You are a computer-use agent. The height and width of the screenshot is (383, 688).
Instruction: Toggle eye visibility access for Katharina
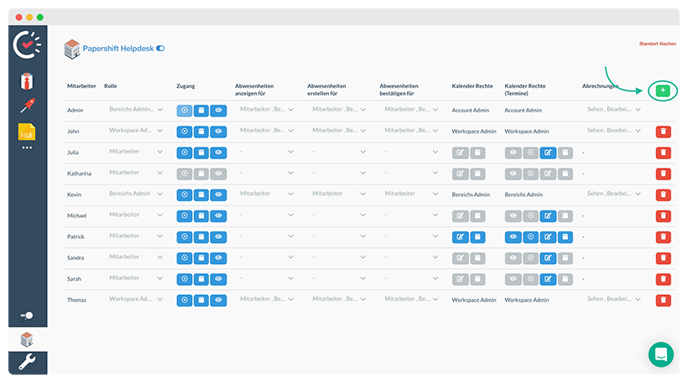point(219,173)
